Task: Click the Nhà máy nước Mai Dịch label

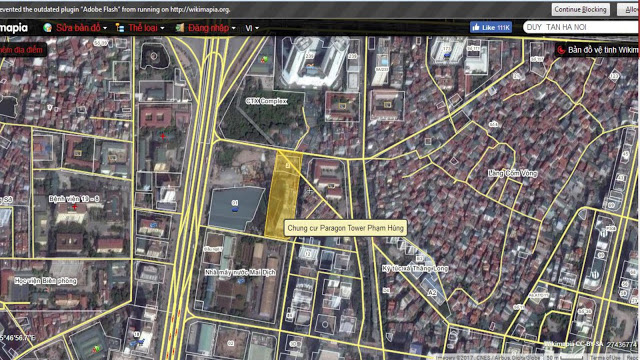Action: pos(240,272)
